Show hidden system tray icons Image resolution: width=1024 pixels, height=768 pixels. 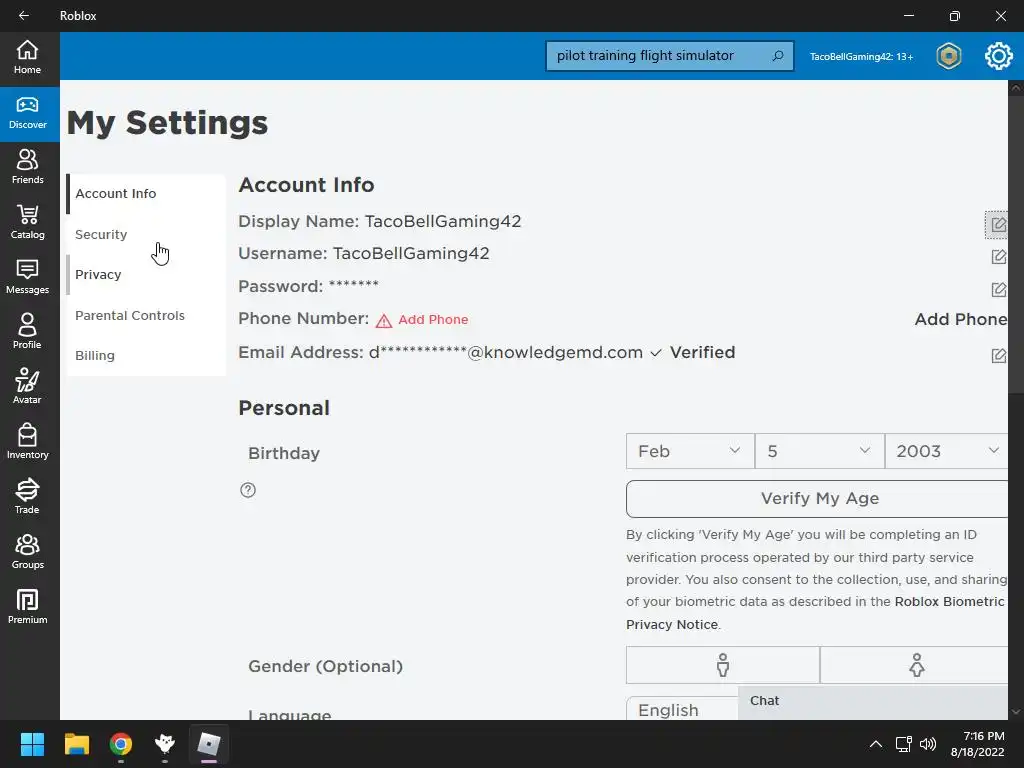point(876,744)
